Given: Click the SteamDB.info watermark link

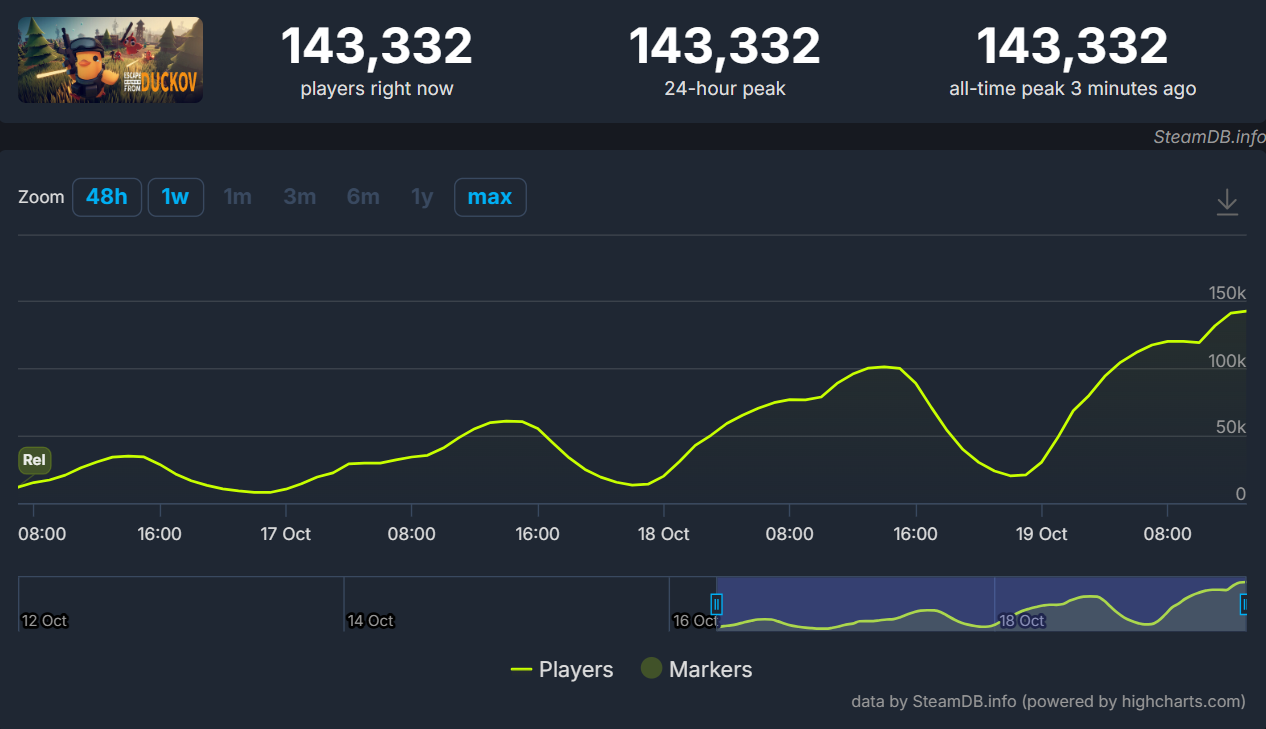Looking at the screenshot, I should [1208, 137].
